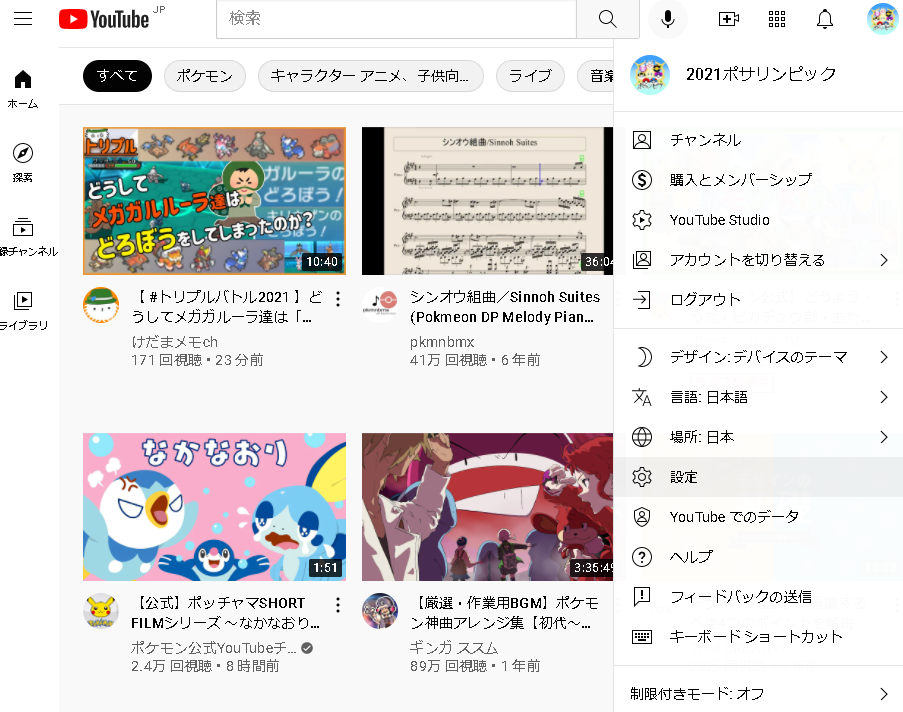
Task: Click the keyboard icon for ショートカット
Action: 642,637
